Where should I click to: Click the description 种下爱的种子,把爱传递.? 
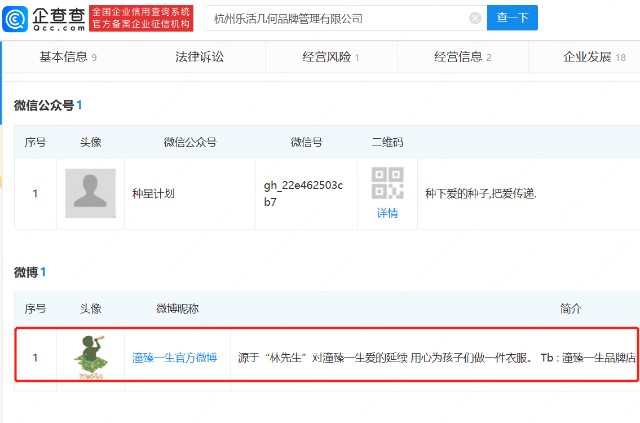point(481,193)
